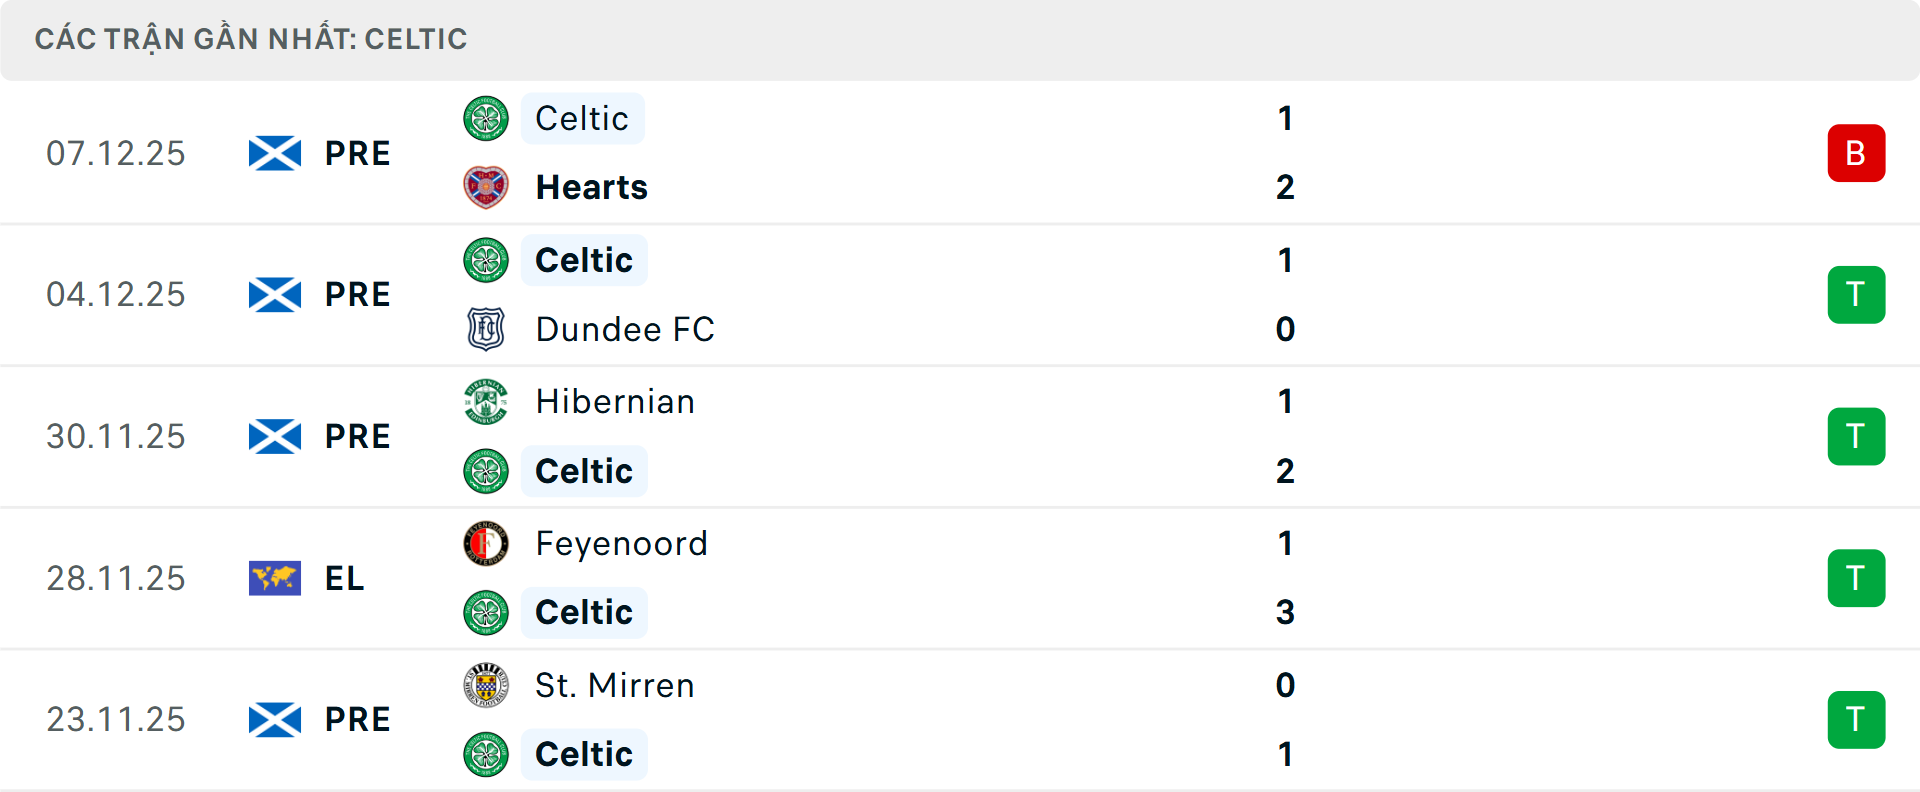Click the Hibernian club crest

[x=485, y=401]
